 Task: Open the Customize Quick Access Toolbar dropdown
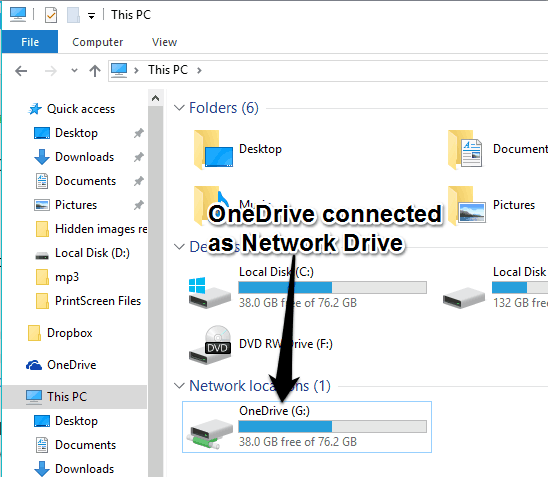pos(92,16)
